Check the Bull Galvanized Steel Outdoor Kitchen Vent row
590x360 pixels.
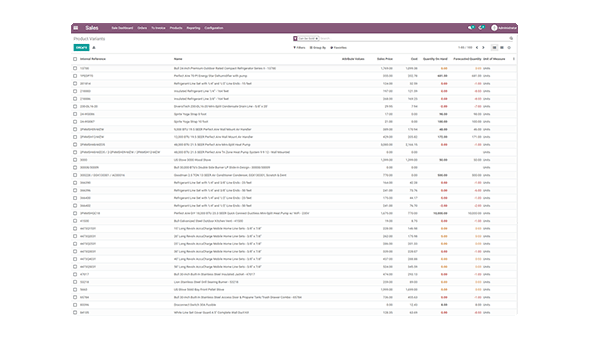coord(75,221)
